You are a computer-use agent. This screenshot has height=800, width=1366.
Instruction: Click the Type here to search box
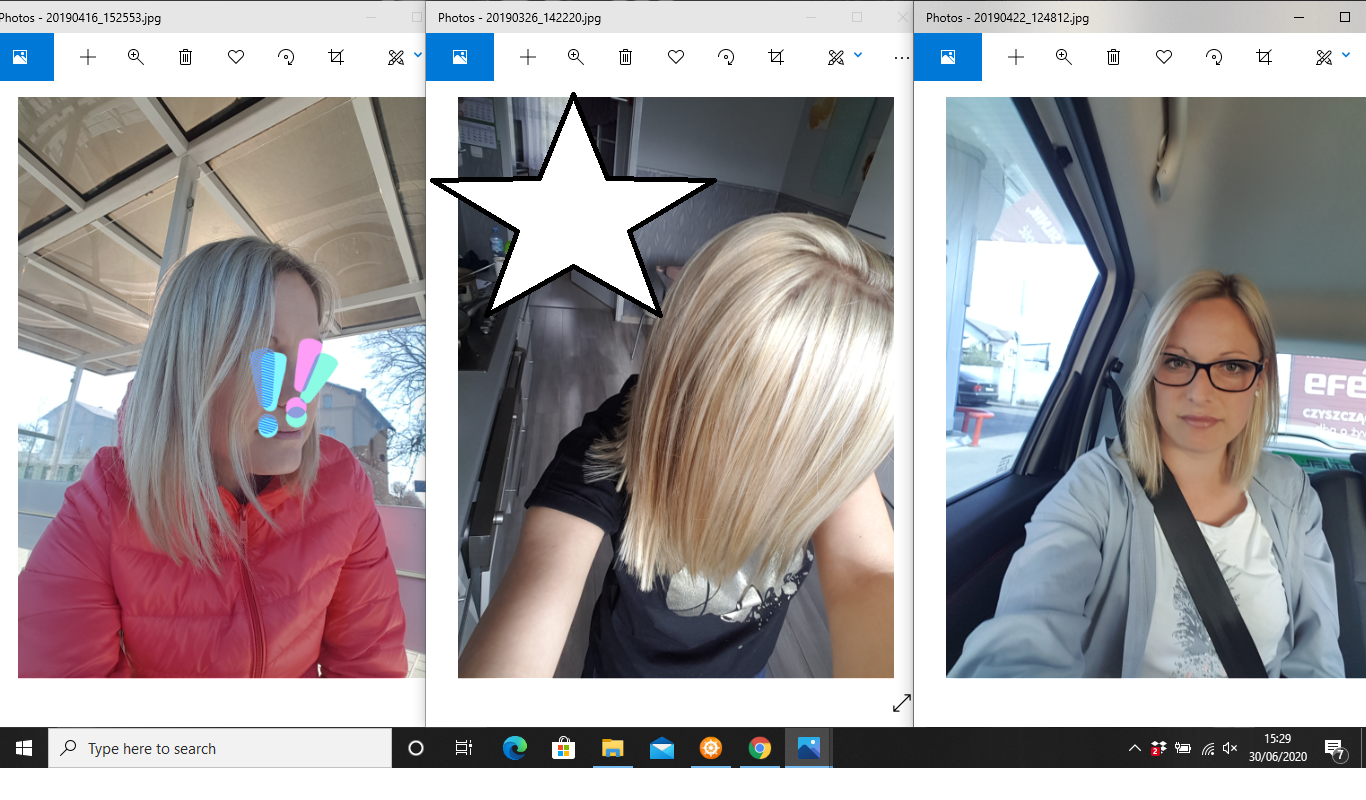pyautogui.click(x=220, y=748)
